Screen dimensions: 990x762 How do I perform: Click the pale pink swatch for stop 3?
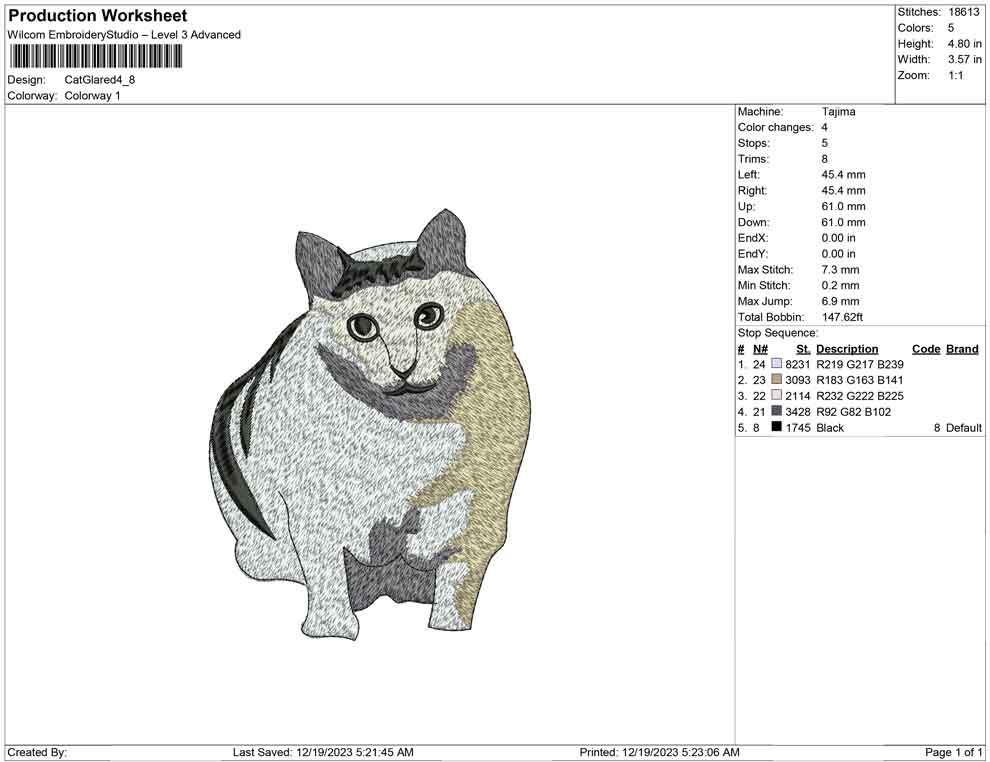click(776, 396)
